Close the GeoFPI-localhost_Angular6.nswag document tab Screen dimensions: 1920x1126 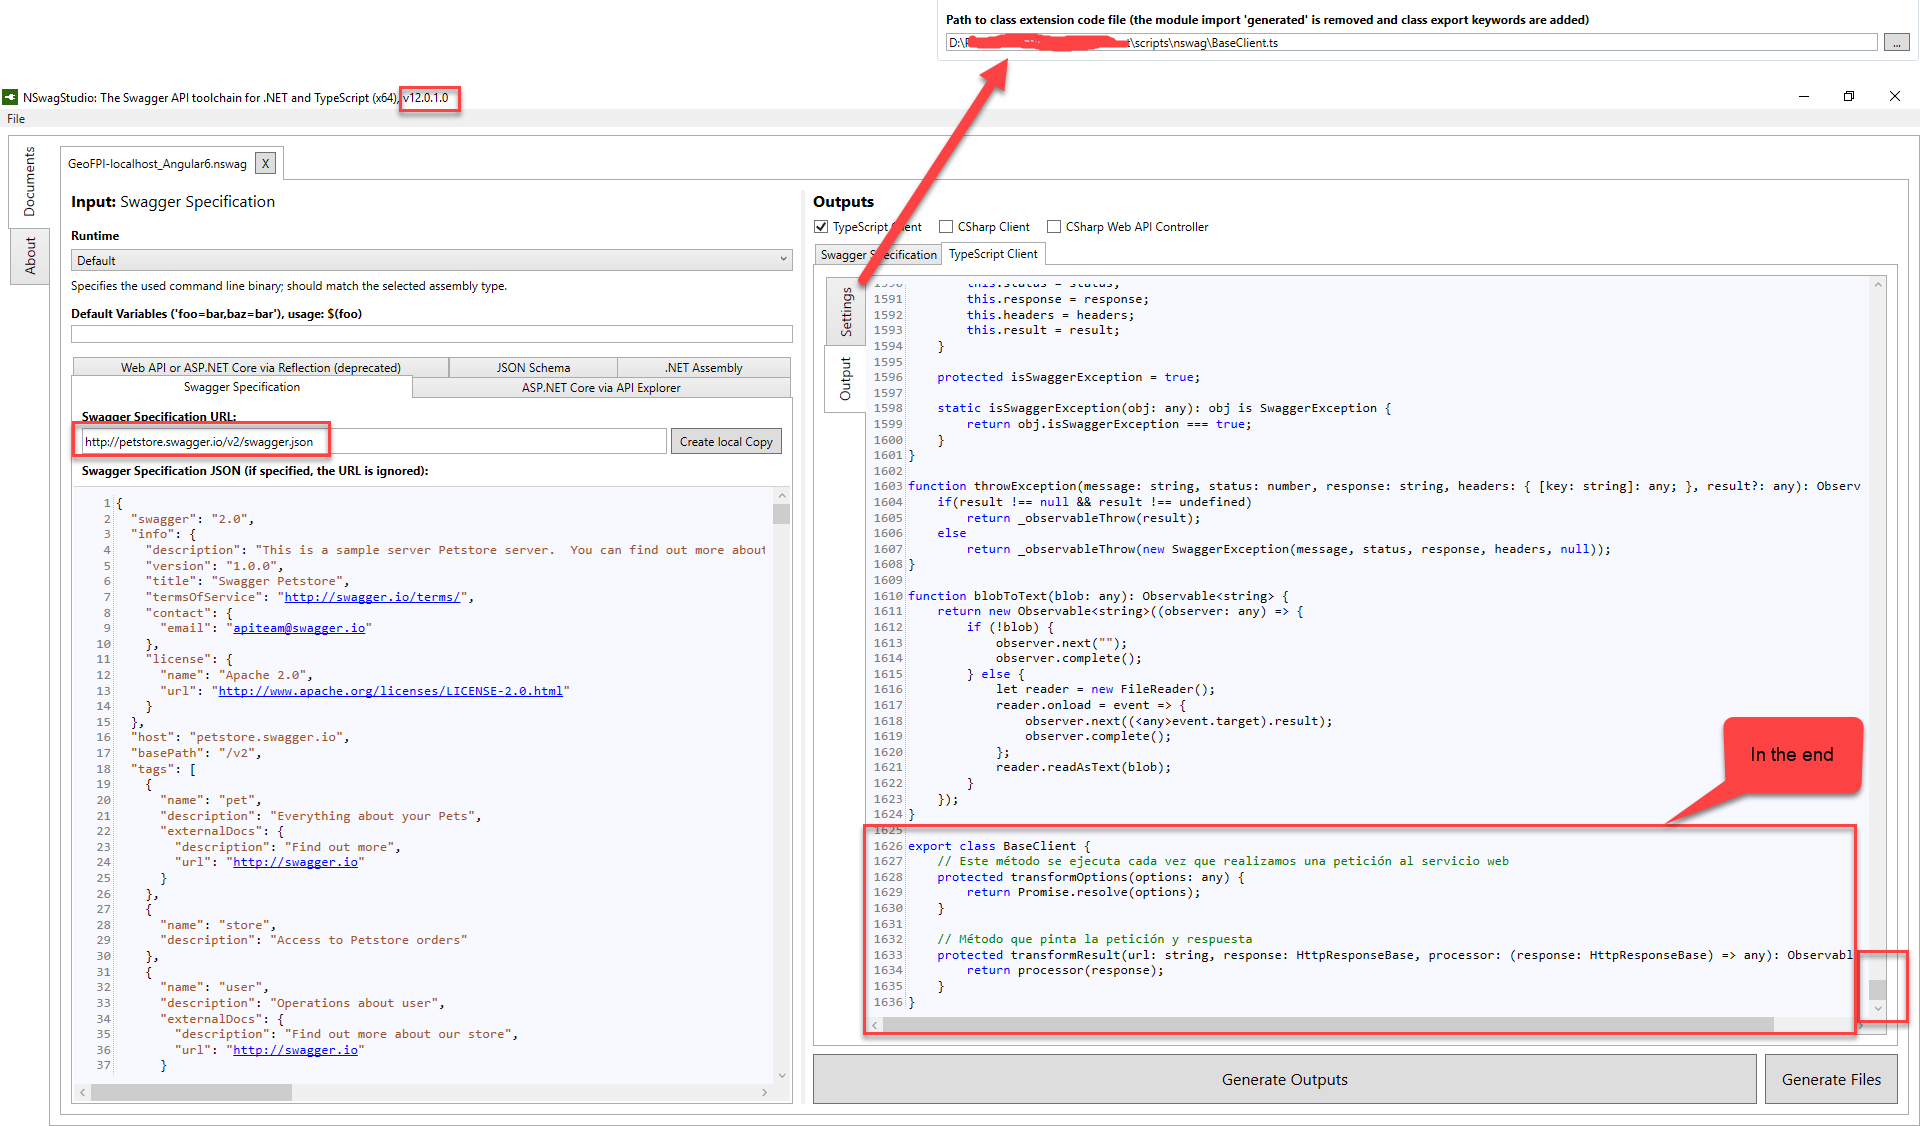click(265, 162)
